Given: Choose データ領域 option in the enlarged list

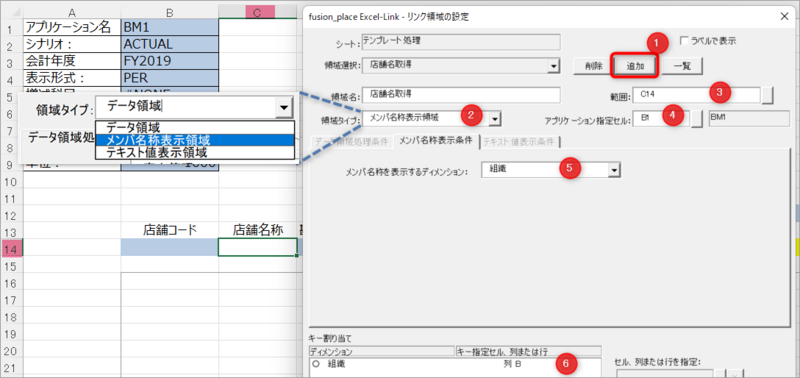Looking at the screenshot, I should coord(195,128).
